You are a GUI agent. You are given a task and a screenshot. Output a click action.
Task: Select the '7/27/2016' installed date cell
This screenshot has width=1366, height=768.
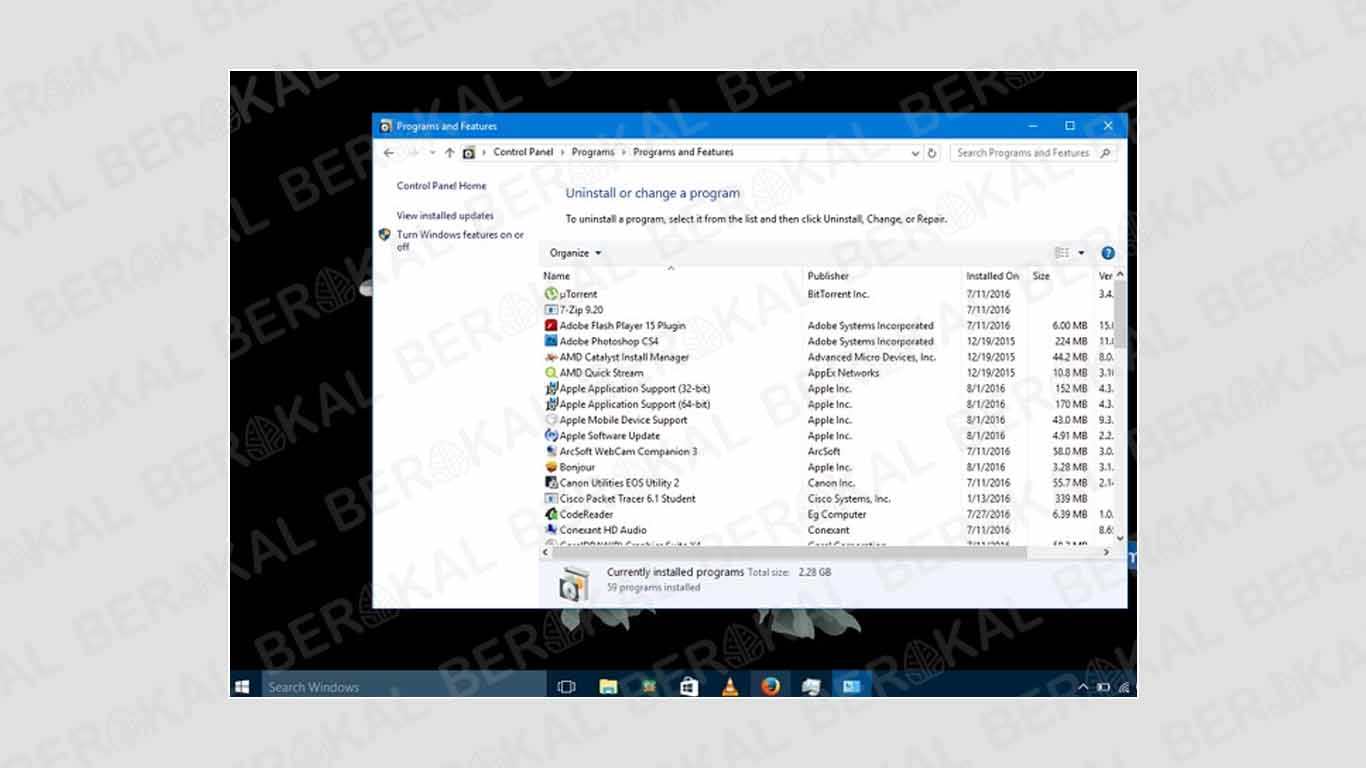click(x=988, y=514)
